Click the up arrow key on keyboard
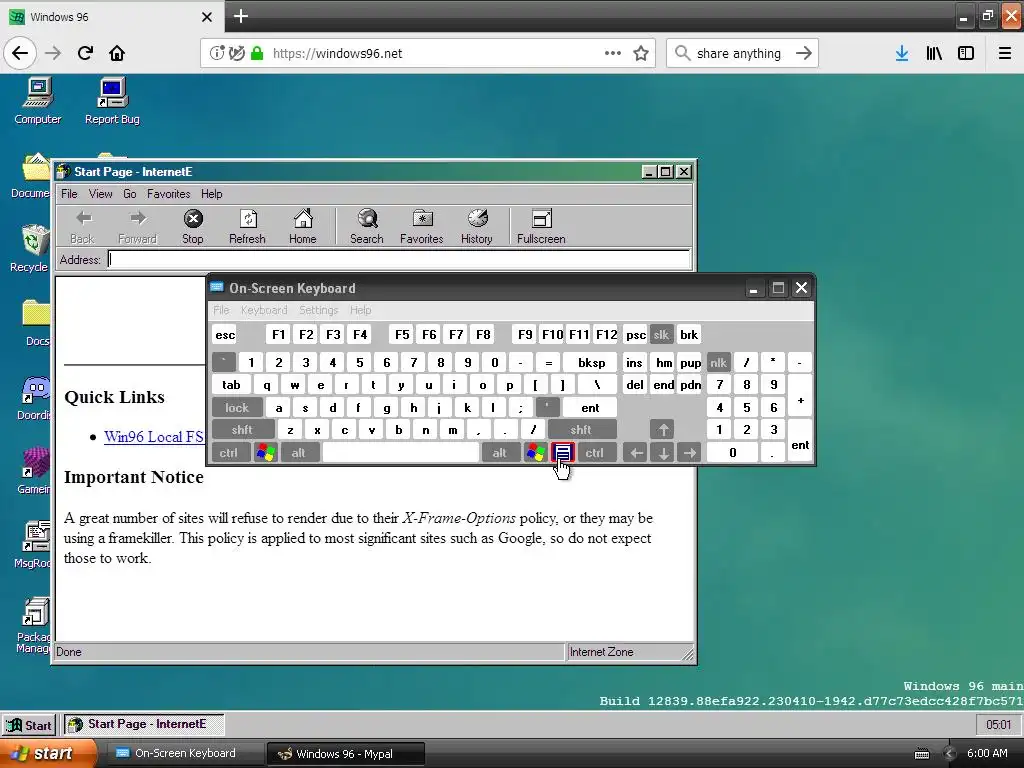This screenshot has width=1024, height=768. coord(663,430)
